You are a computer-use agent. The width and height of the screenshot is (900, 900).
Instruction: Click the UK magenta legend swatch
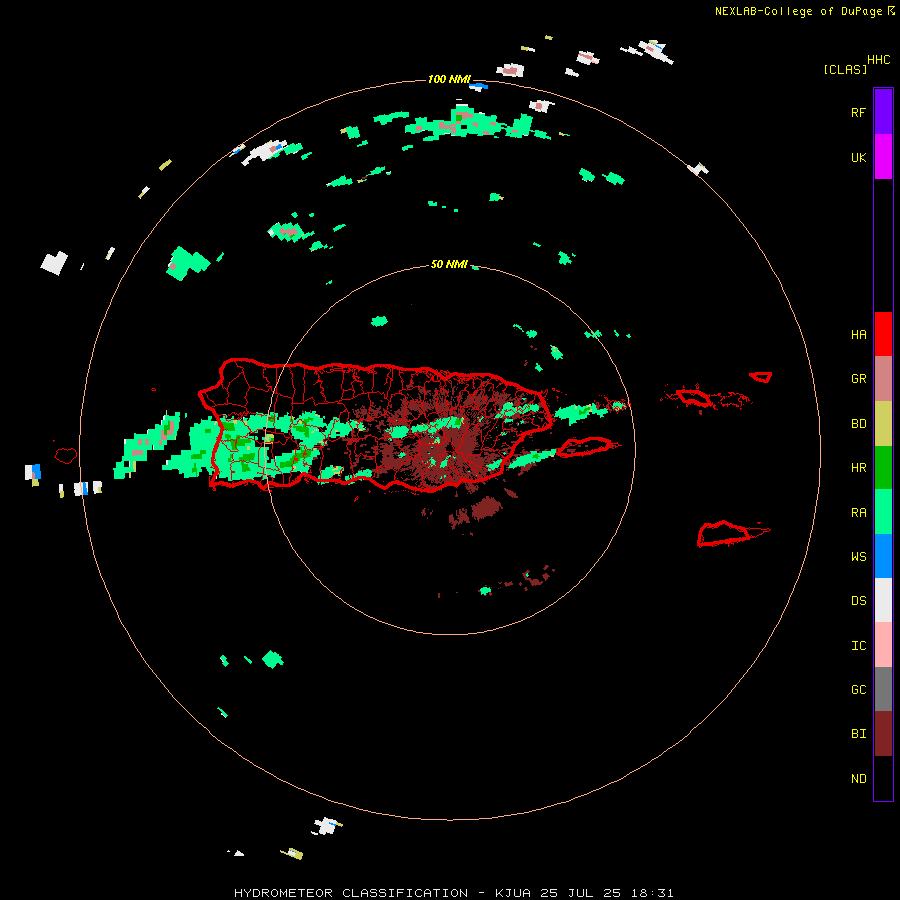coord(883,157)
